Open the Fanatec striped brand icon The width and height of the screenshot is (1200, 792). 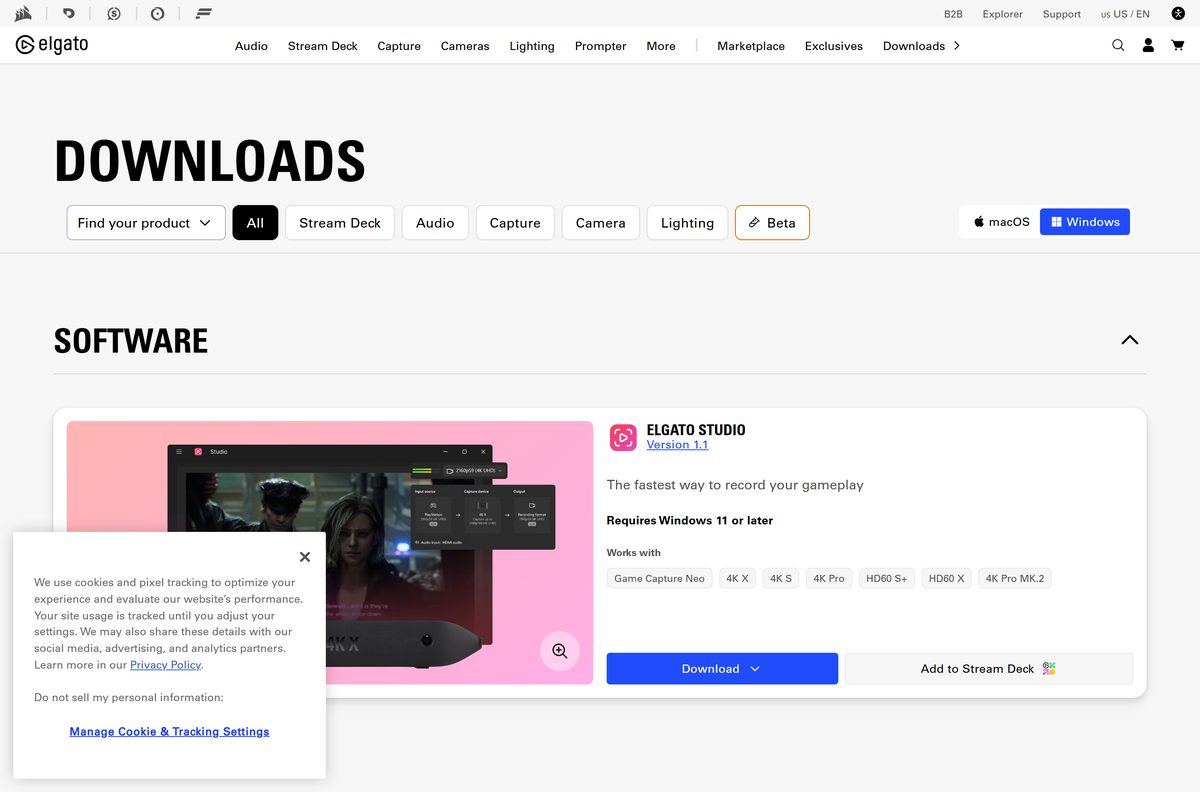[203, 14]
